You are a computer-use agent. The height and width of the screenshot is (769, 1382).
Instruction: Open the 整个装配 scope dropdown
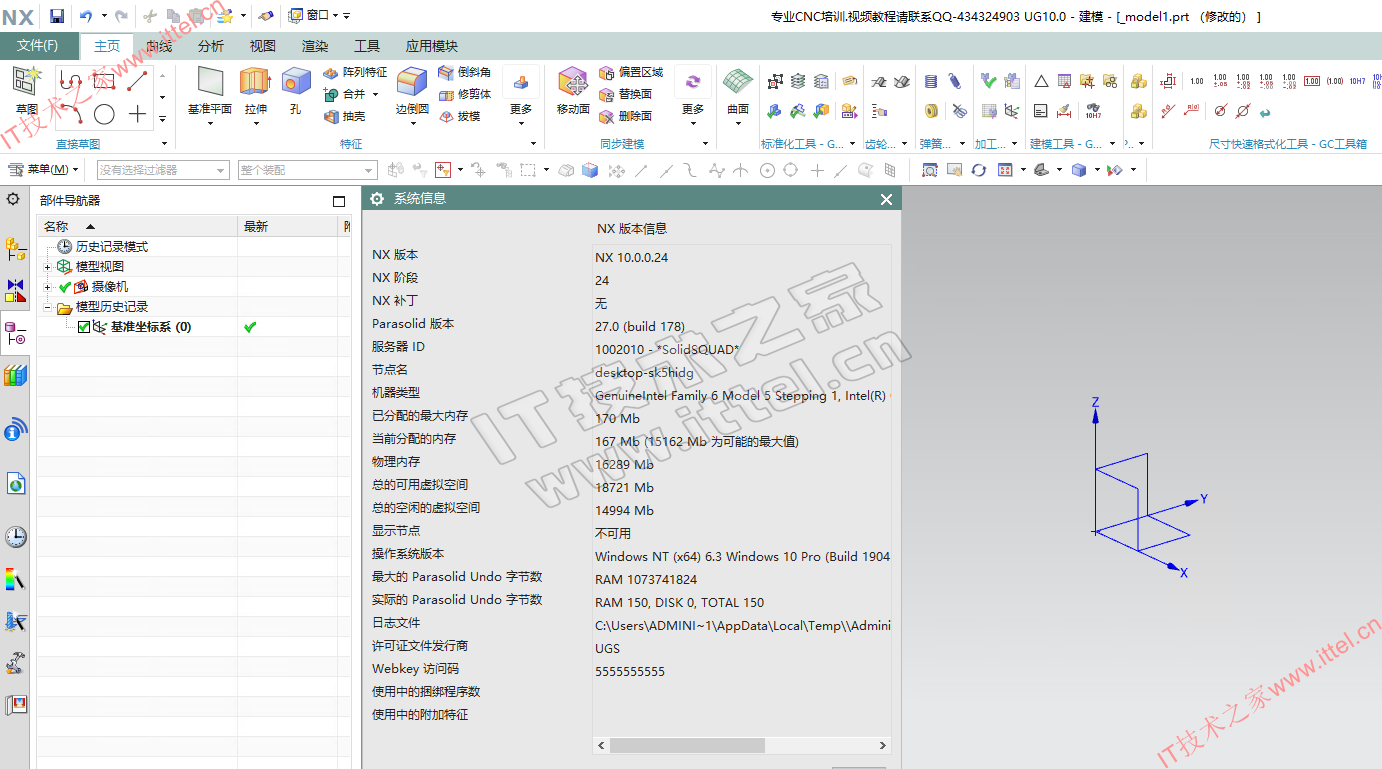(307, 170)
